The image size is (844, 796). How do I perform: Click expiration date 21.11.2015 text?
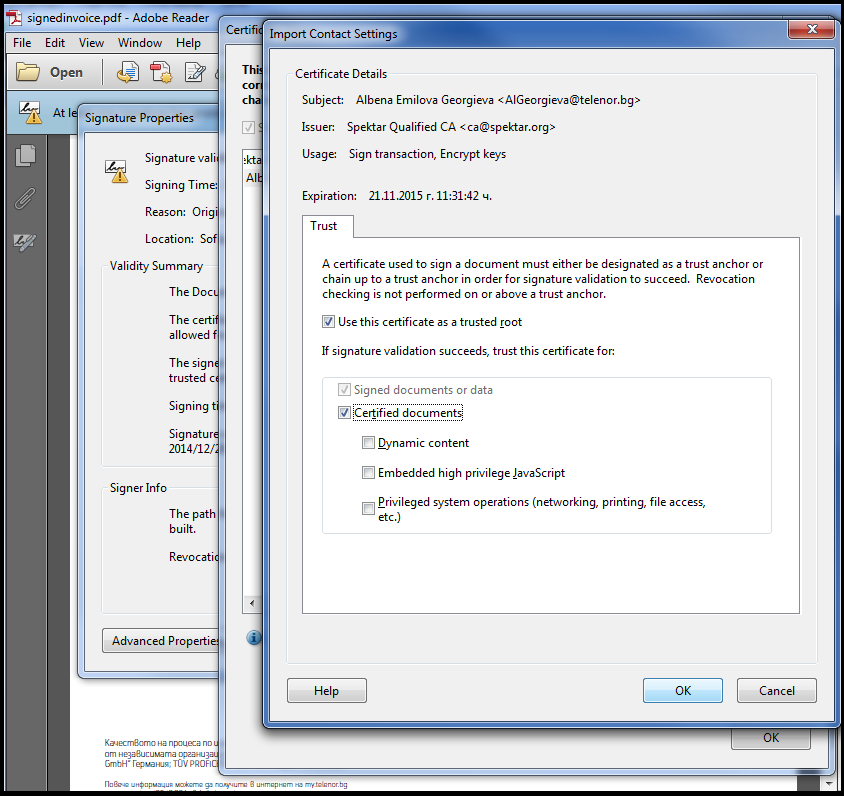pyautogui.click(x=430, y=196)
